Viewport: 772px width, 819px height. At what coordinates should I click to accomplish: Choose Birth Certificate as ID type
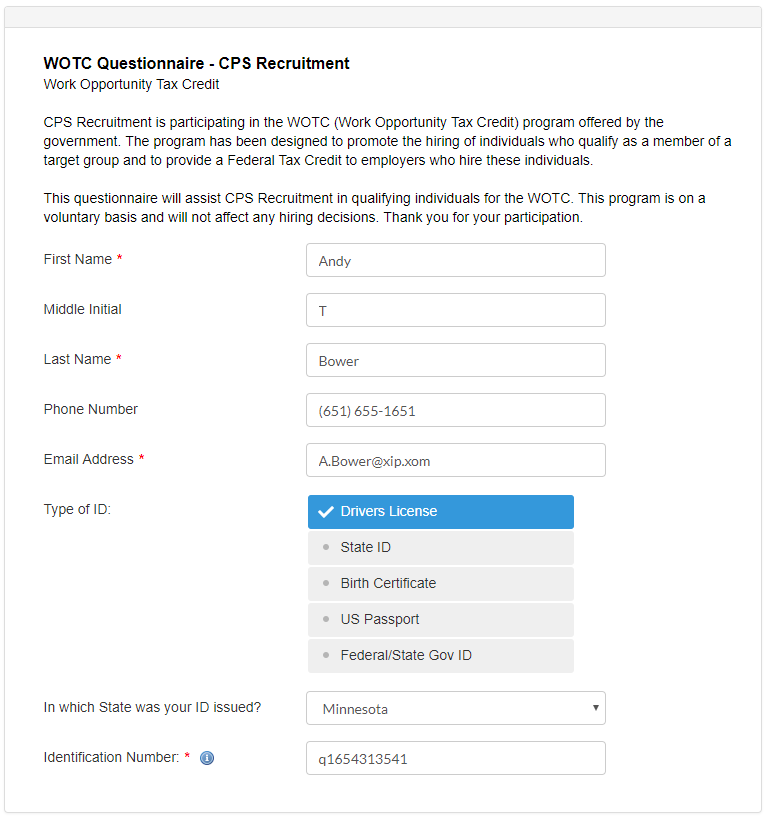point(440,583)
